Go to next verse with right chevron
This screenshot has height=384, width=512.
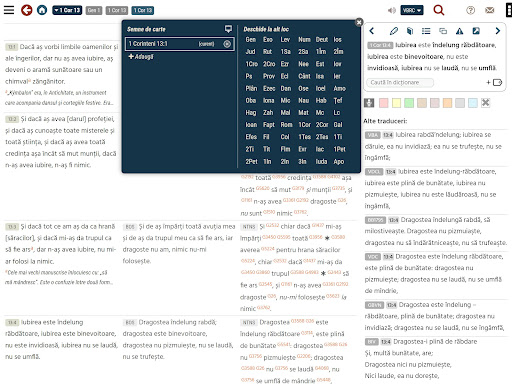pos(498,31)
